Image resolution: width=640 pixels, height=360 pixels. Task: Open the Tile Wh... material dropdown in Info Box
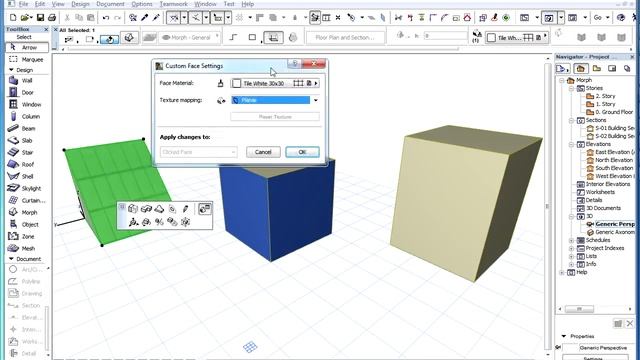(516, 38)
